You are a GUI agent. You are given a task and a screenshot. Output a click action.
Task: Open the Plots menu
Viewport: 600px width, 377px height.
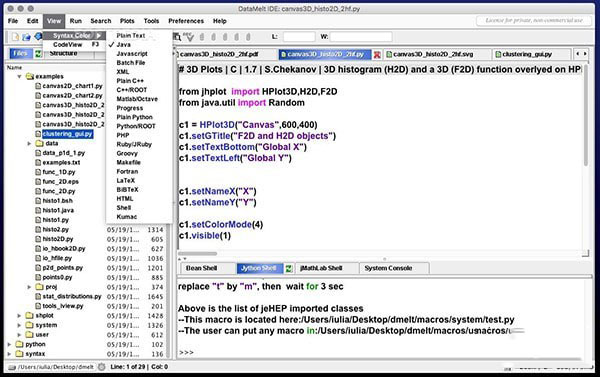coord(127,21)
